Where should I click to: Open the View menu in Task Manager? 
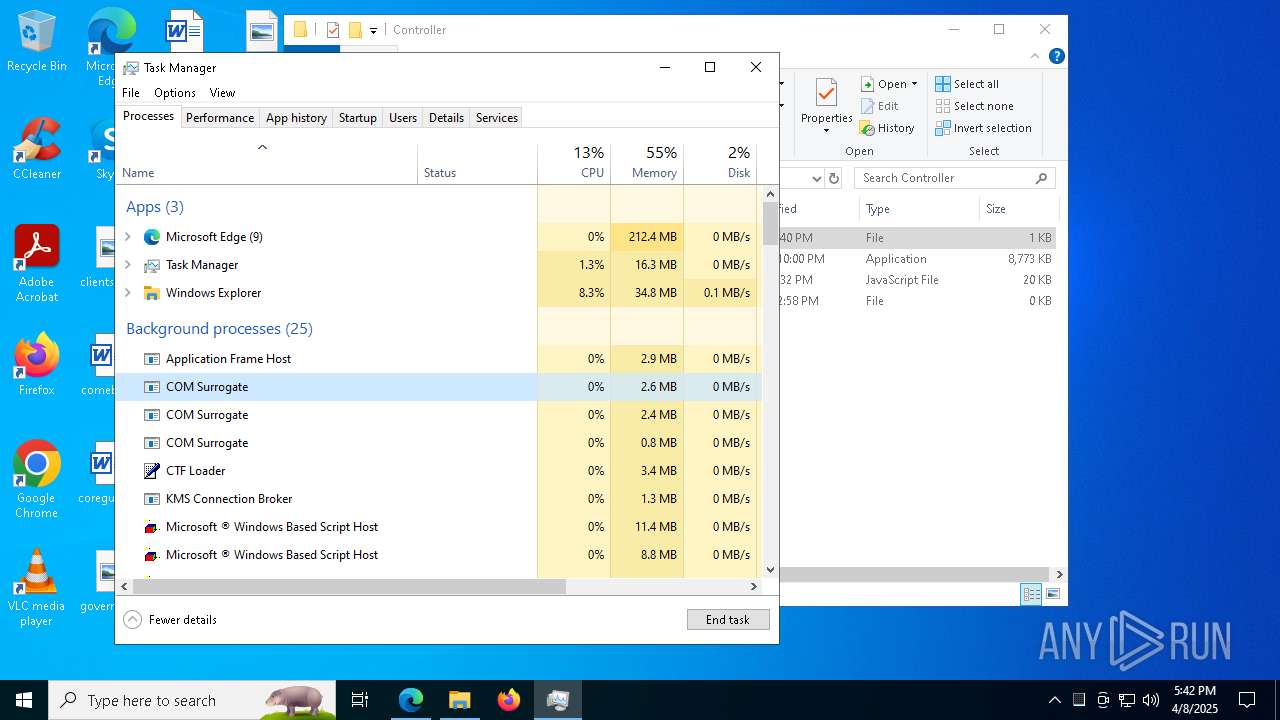(222, 93)
